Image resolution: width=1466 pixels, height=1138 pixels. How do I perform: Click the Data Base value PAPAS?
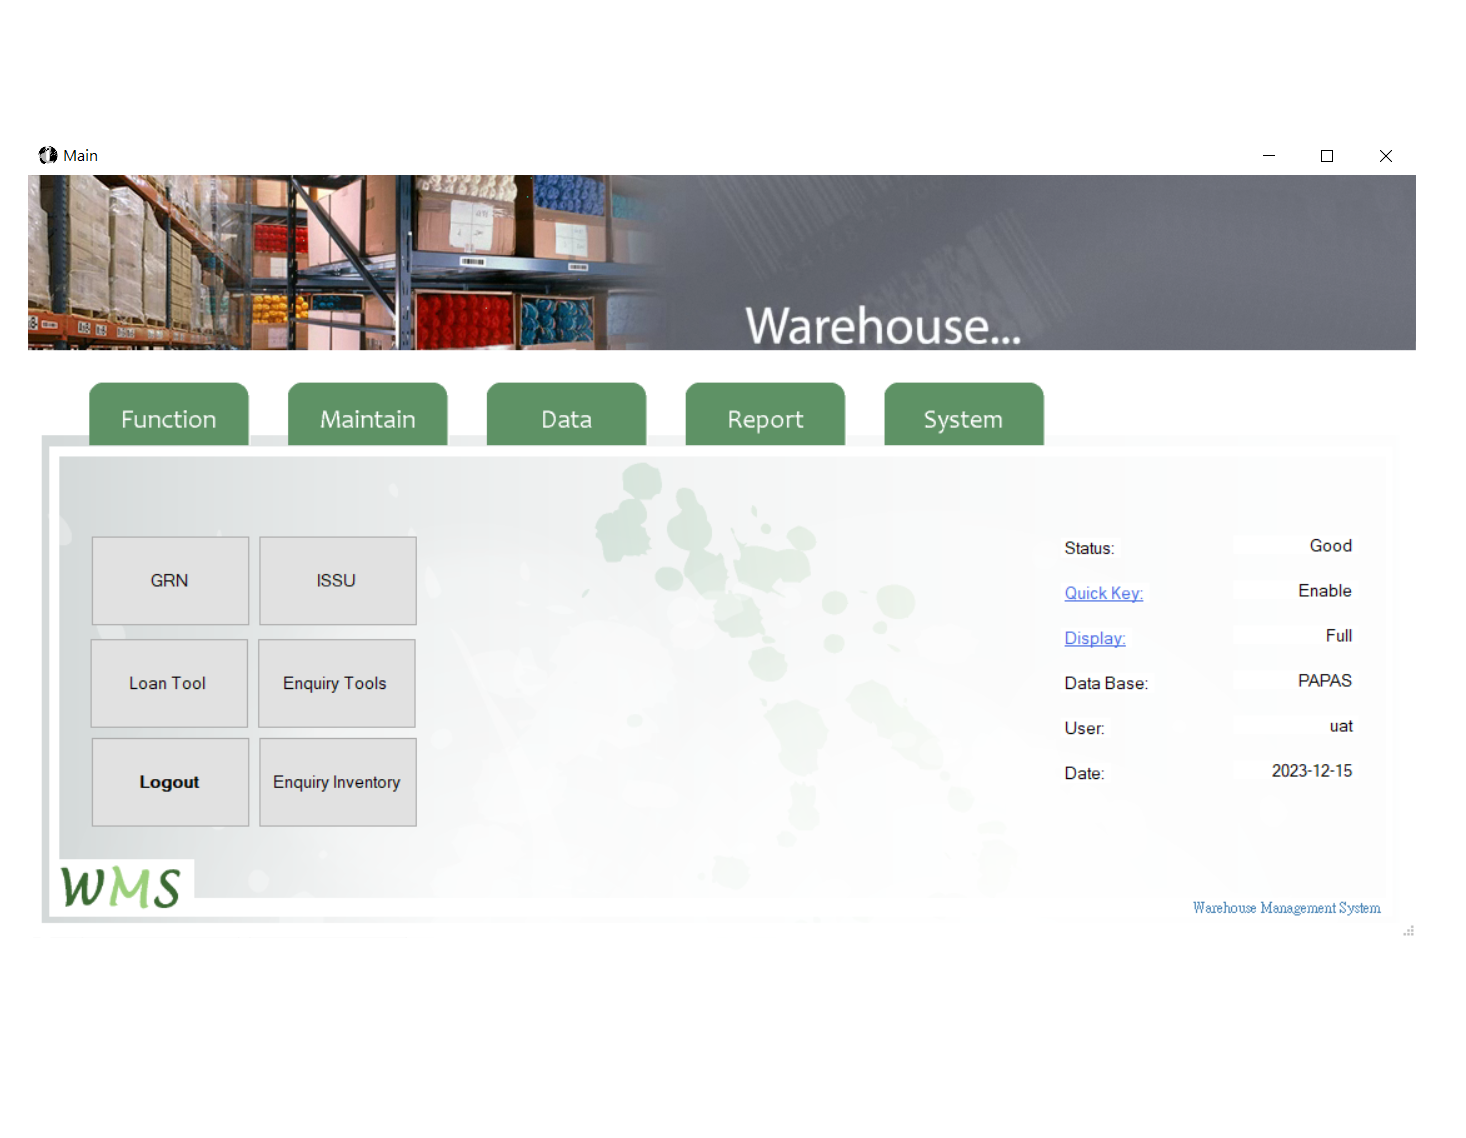point(1324,681)
